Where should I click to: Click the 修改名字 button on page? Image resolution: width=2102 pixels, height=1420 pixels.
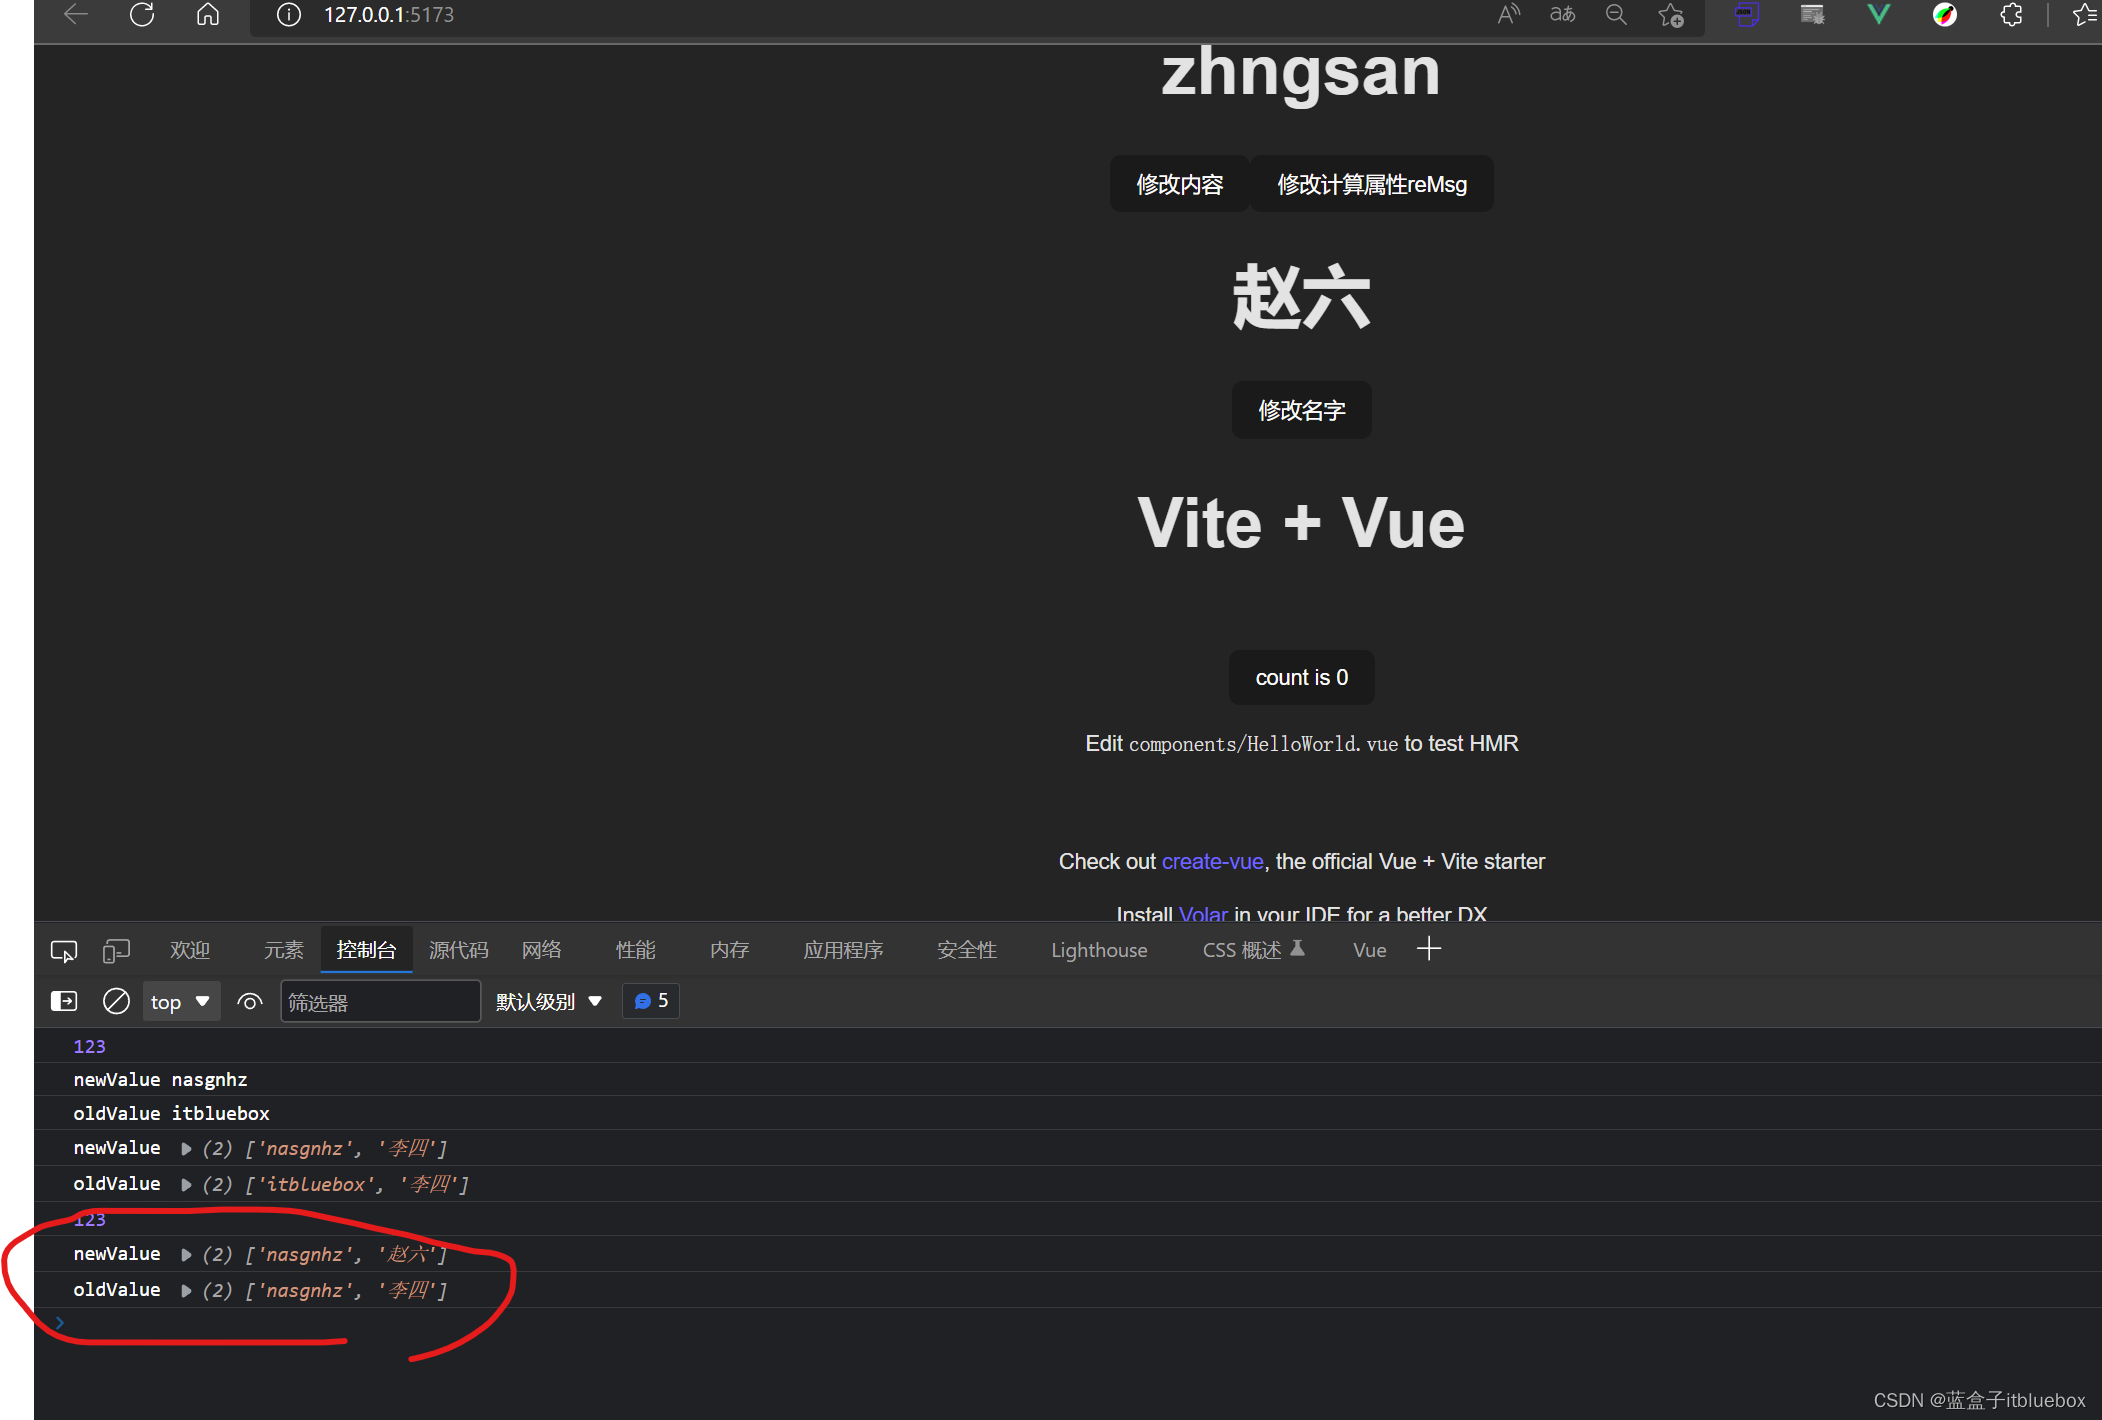pos(1302,410)
